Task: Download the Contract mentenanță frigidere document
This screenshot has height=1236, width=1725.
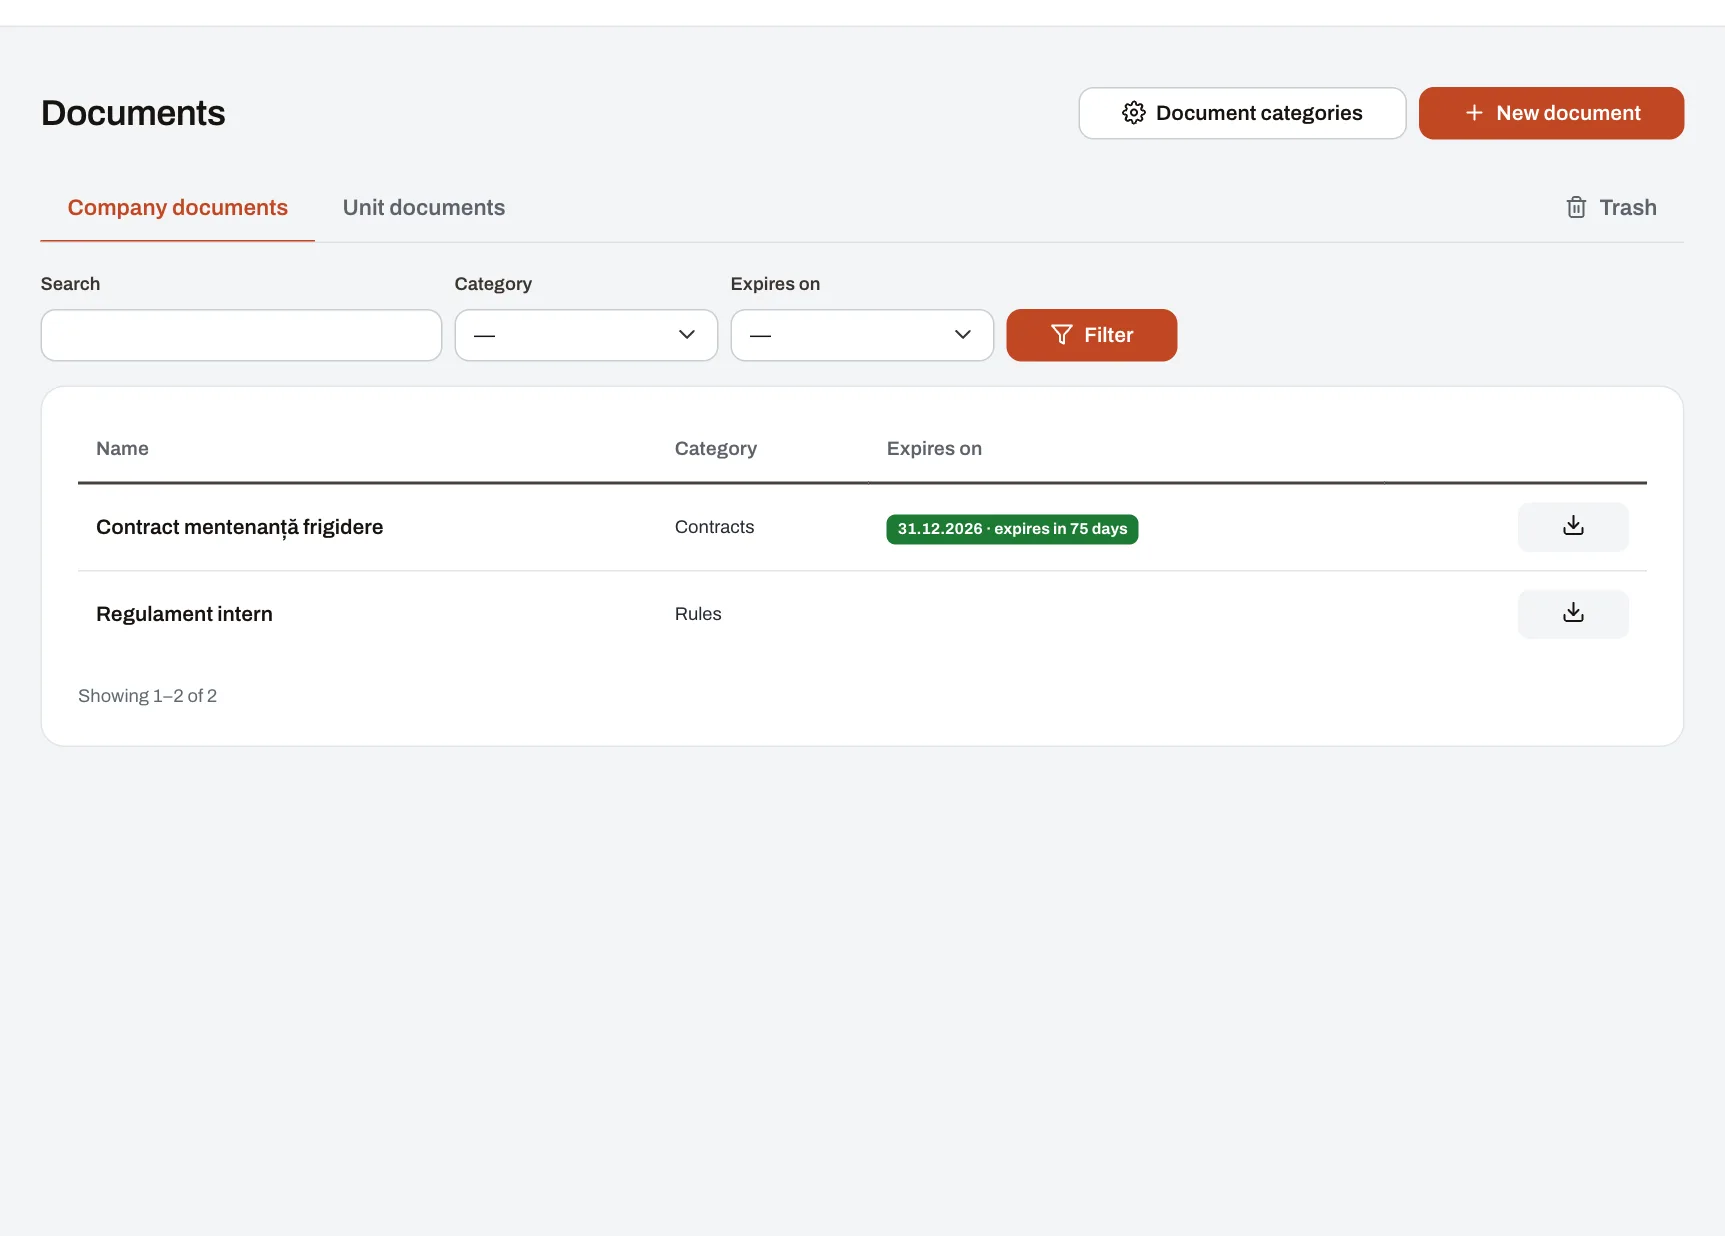Action: [1573, 527]
